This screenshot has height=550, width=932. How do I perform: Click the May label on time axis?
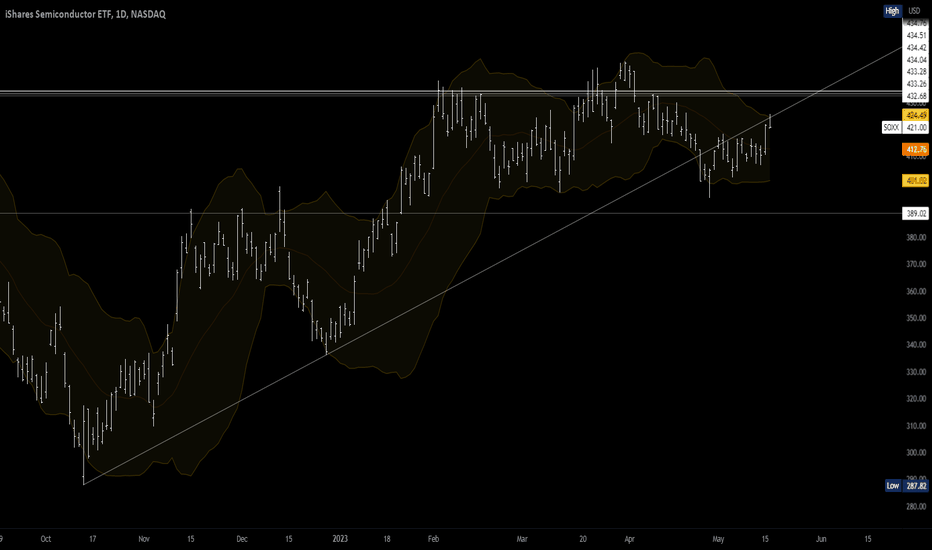pos(718,539)
